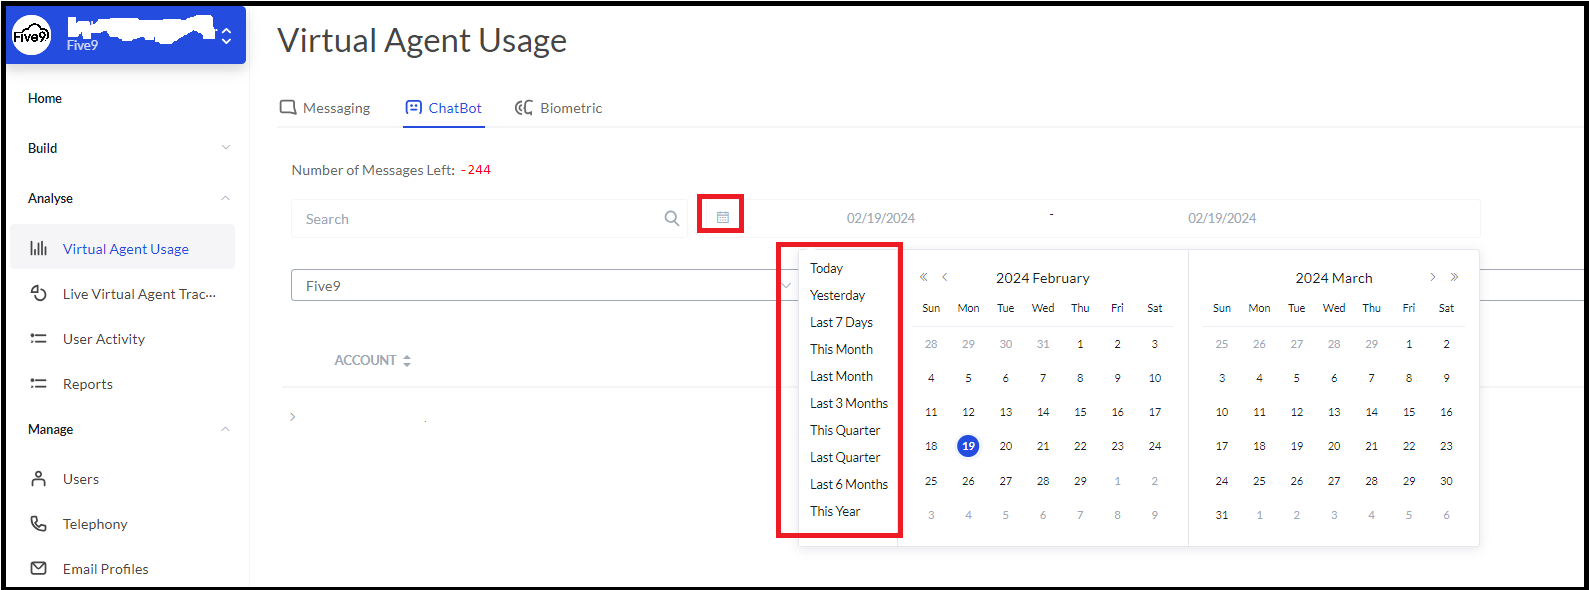
Task: Select March 15 in the calendar
Action: [x=1409, y=412]
